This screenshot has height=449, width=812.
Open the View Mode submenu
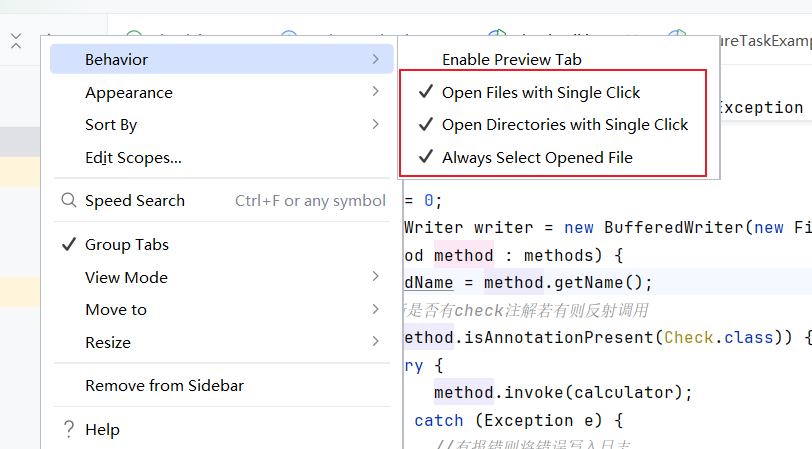click(x=126, y=277)
